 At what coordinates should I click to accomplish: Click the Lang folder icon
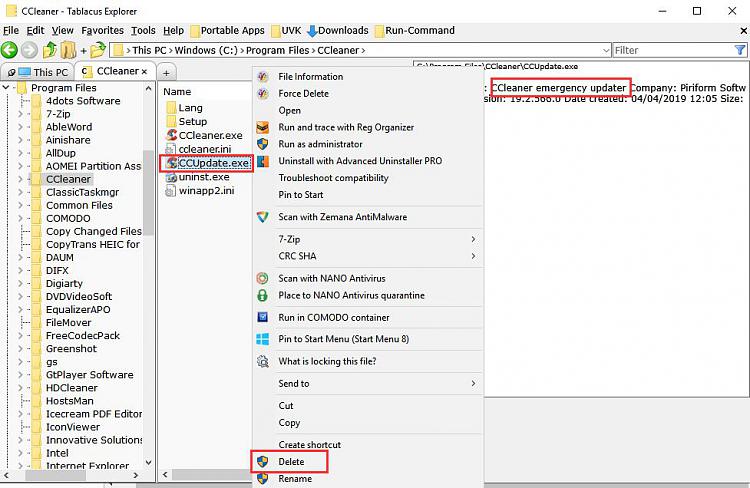click(x=171, y=108)
